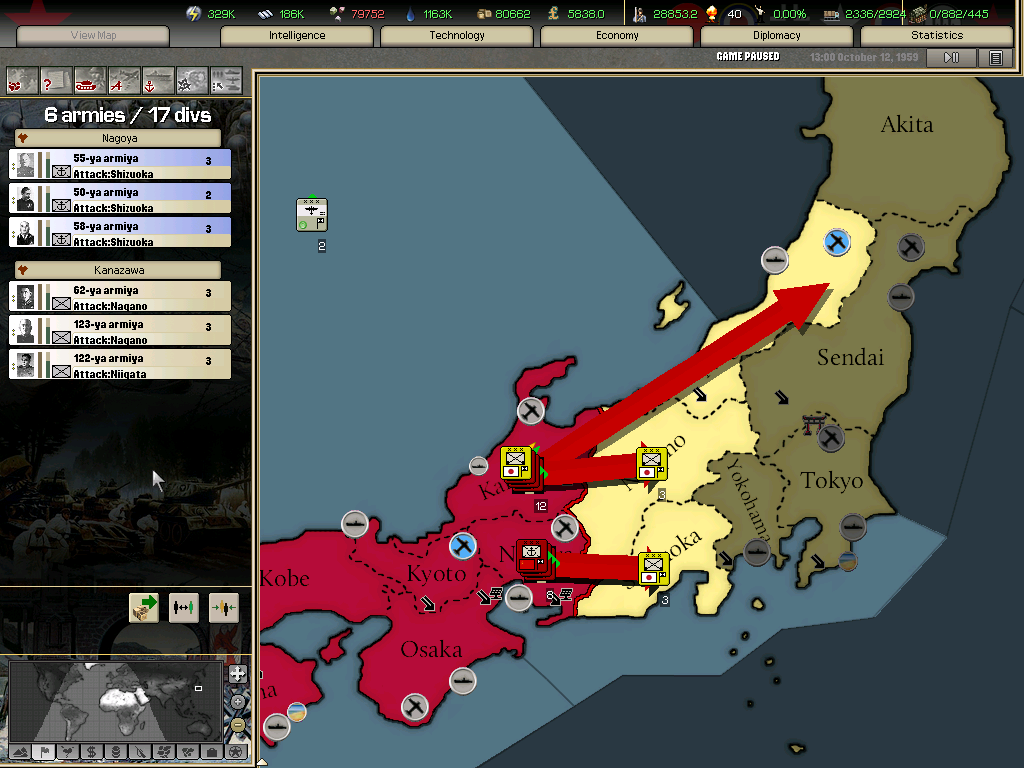The height and width of the screenshot is (768, 1024).
Task: Click the blue airbase icon near Kyoto
Action: (462, 546)
